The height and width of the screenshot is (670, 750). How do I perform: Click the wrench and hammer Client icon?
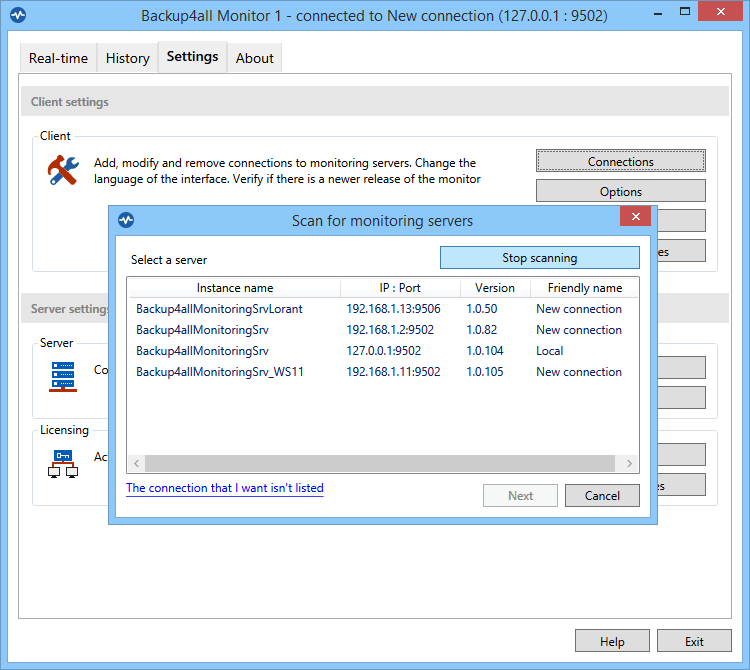click(x=63, y=170)
